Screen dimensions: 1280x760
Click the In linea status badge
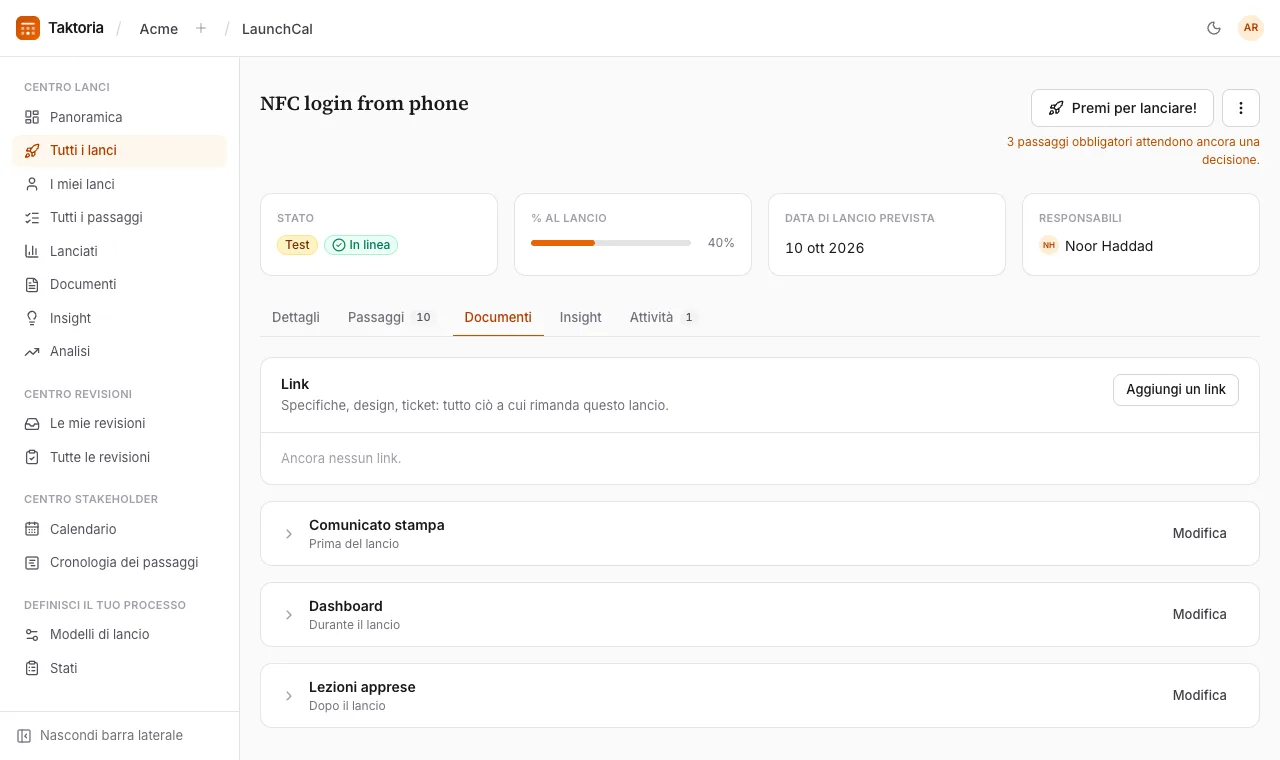[361, 245]
